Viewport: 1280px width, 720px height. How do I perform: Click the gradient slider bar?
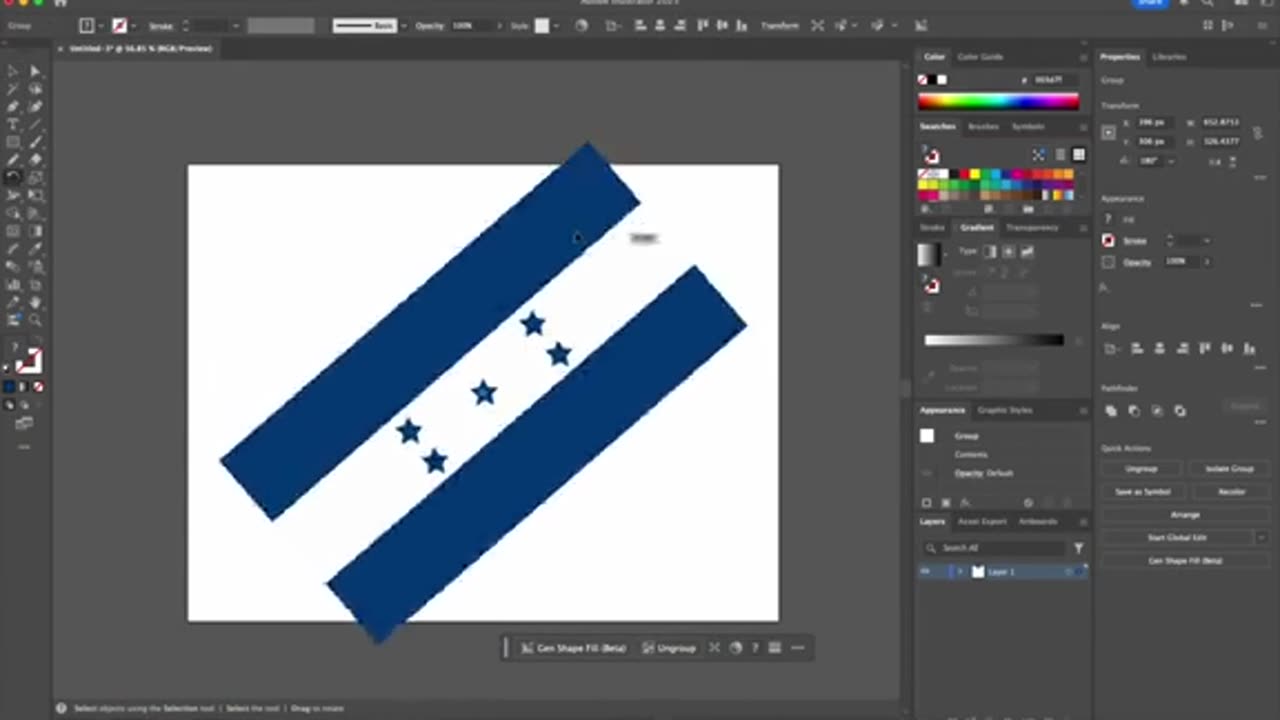[x=994, y=340]
